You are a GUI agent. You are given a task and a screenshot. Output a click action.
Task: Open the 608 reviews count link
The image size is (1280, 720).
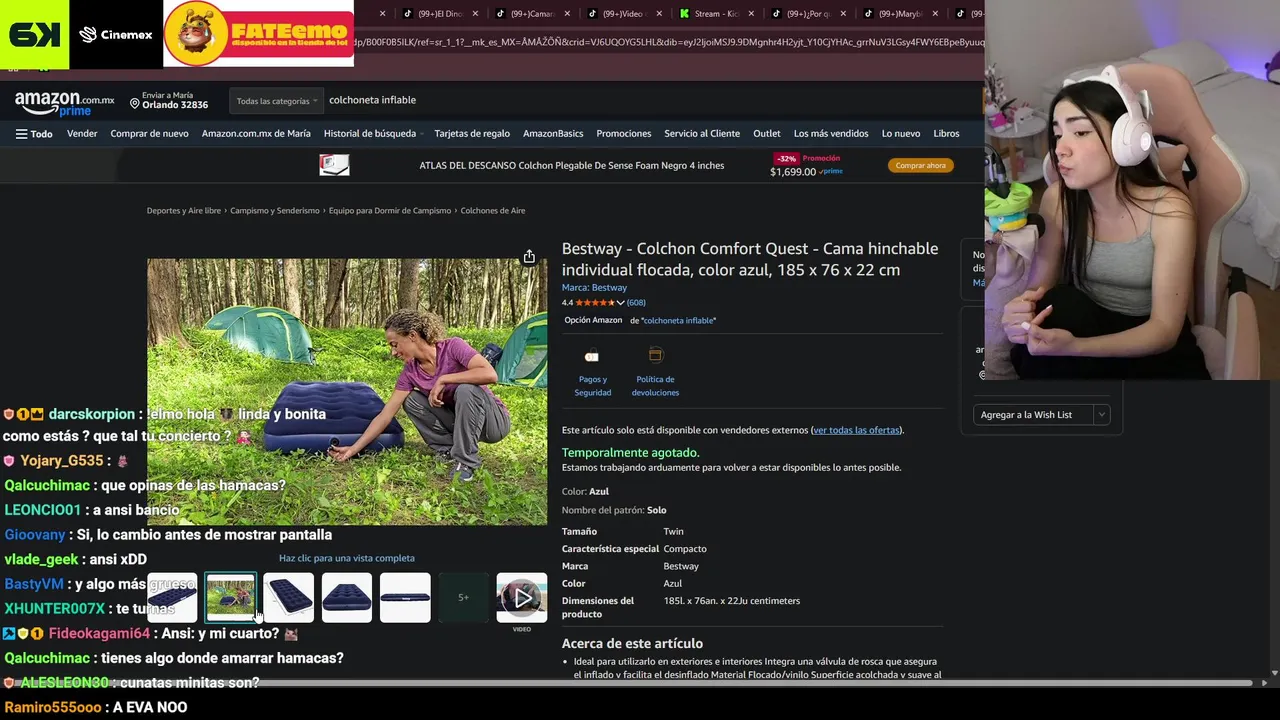[636, 302]
